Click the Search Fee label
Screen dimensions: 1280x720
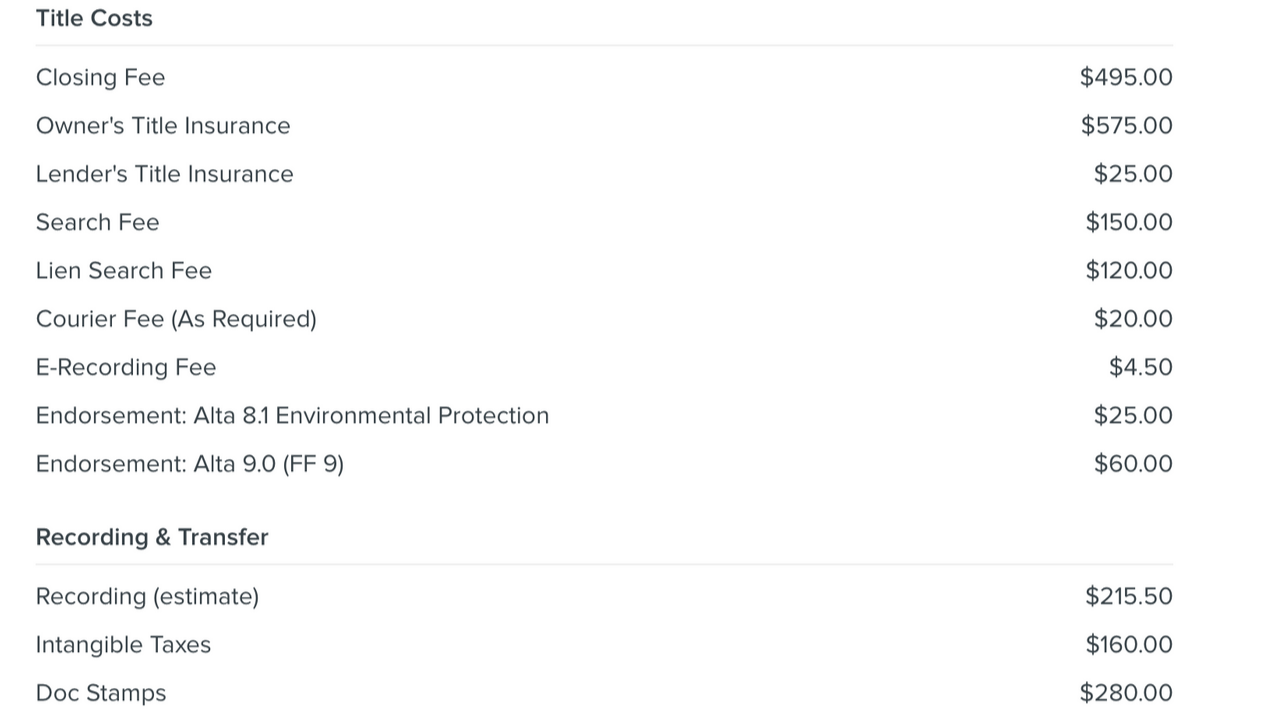point(98,222)
